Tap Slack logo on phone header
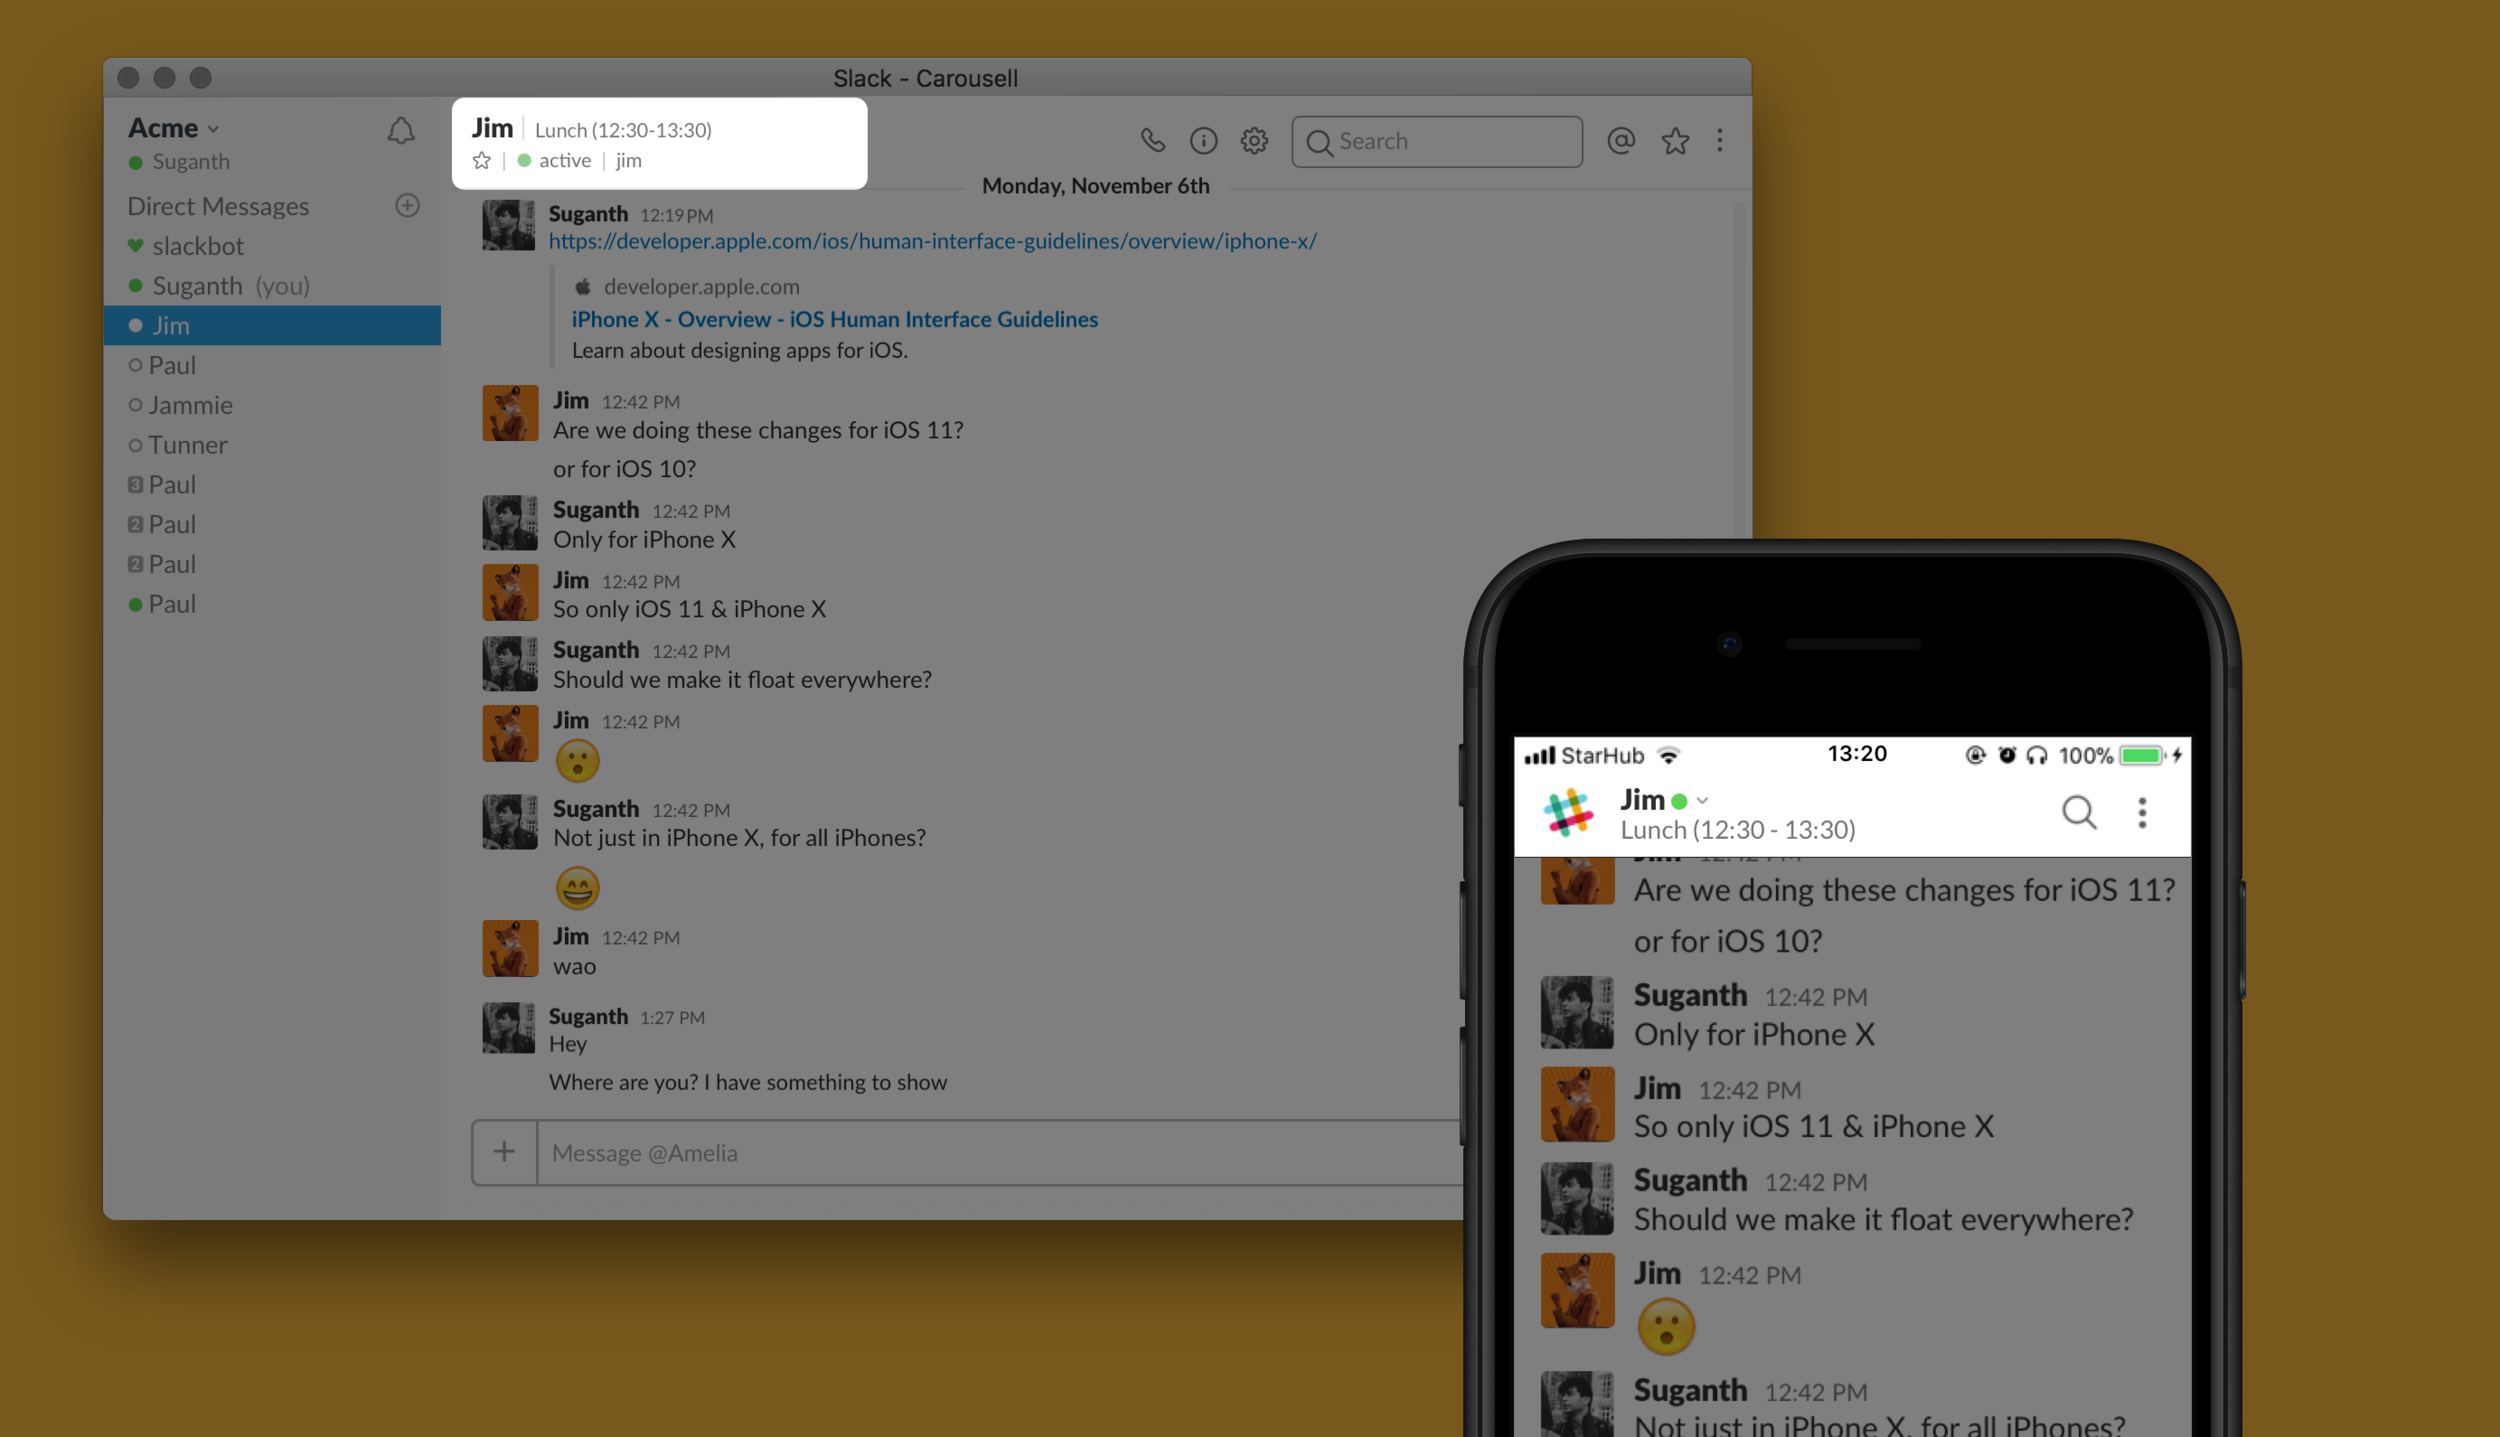 tap(1568, 812)
